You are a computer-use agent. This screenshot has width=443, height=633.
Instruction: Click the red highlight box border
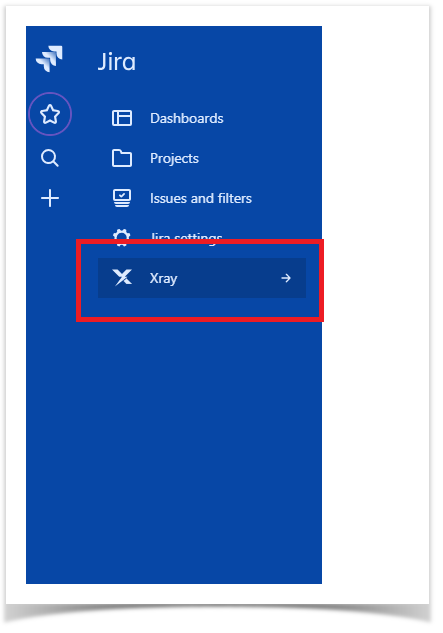point(199,242)
